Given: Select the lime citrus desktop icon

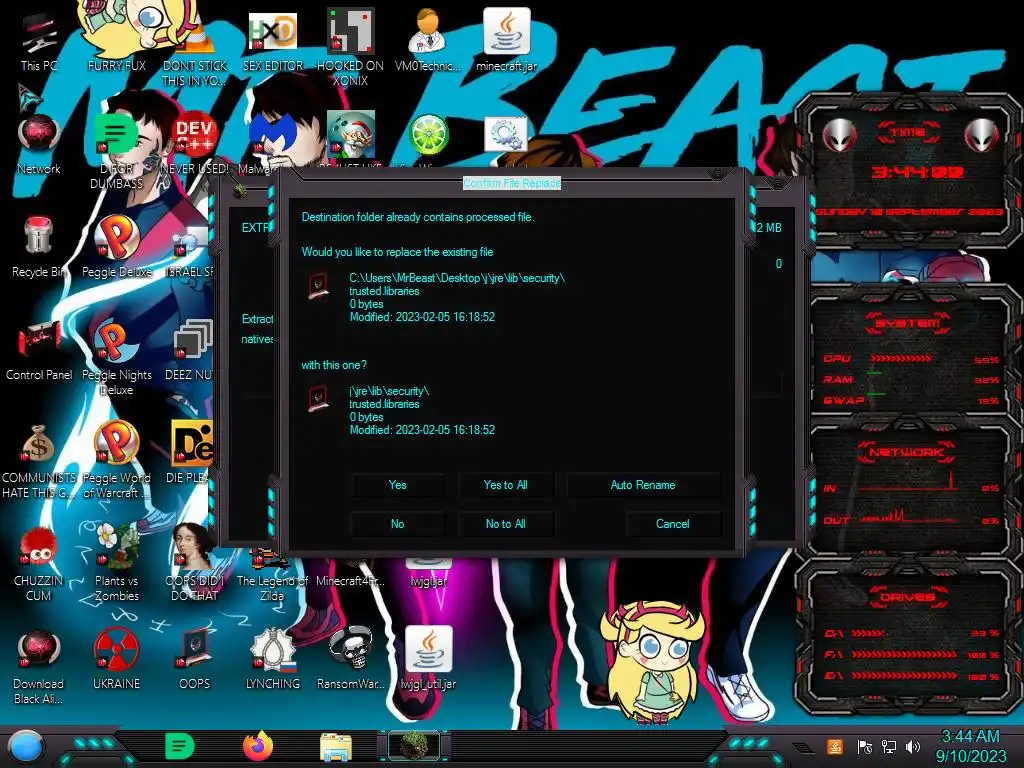Looking at the screenshot, I should 428,135.
